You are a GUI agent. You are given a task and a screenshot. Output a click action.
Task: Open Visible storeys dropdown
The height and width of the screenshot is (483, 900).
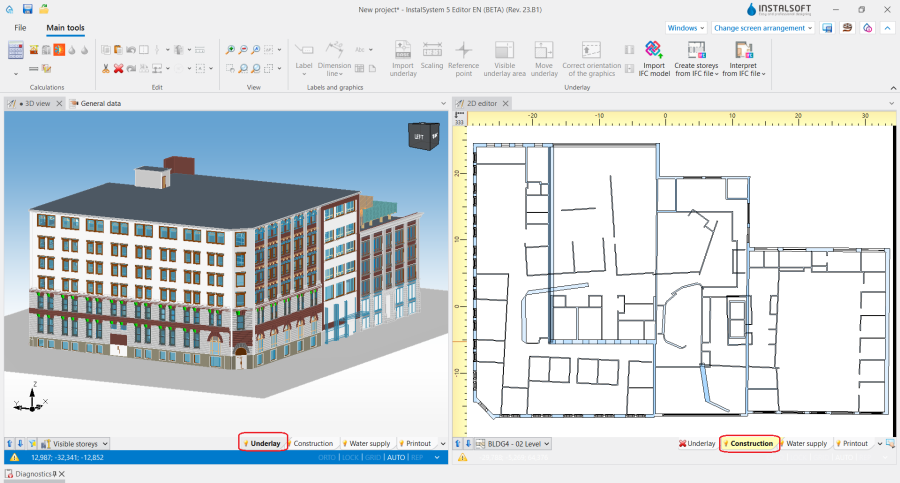pyautogui.click(x=74, y=443)
